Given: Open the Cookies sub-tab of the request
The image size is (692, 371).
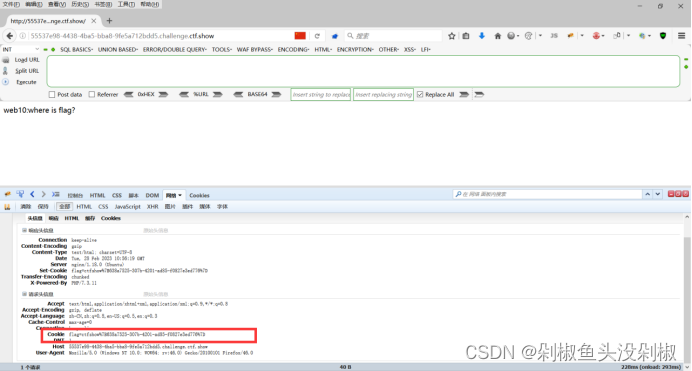Looking at the screenshot, I should 111,218.
